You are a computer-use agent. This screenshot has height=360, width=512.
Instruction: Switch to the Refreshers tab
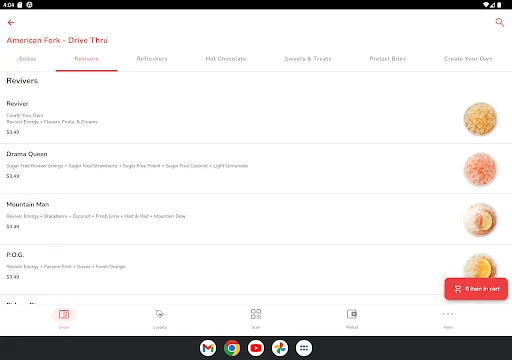coord(152,59)
